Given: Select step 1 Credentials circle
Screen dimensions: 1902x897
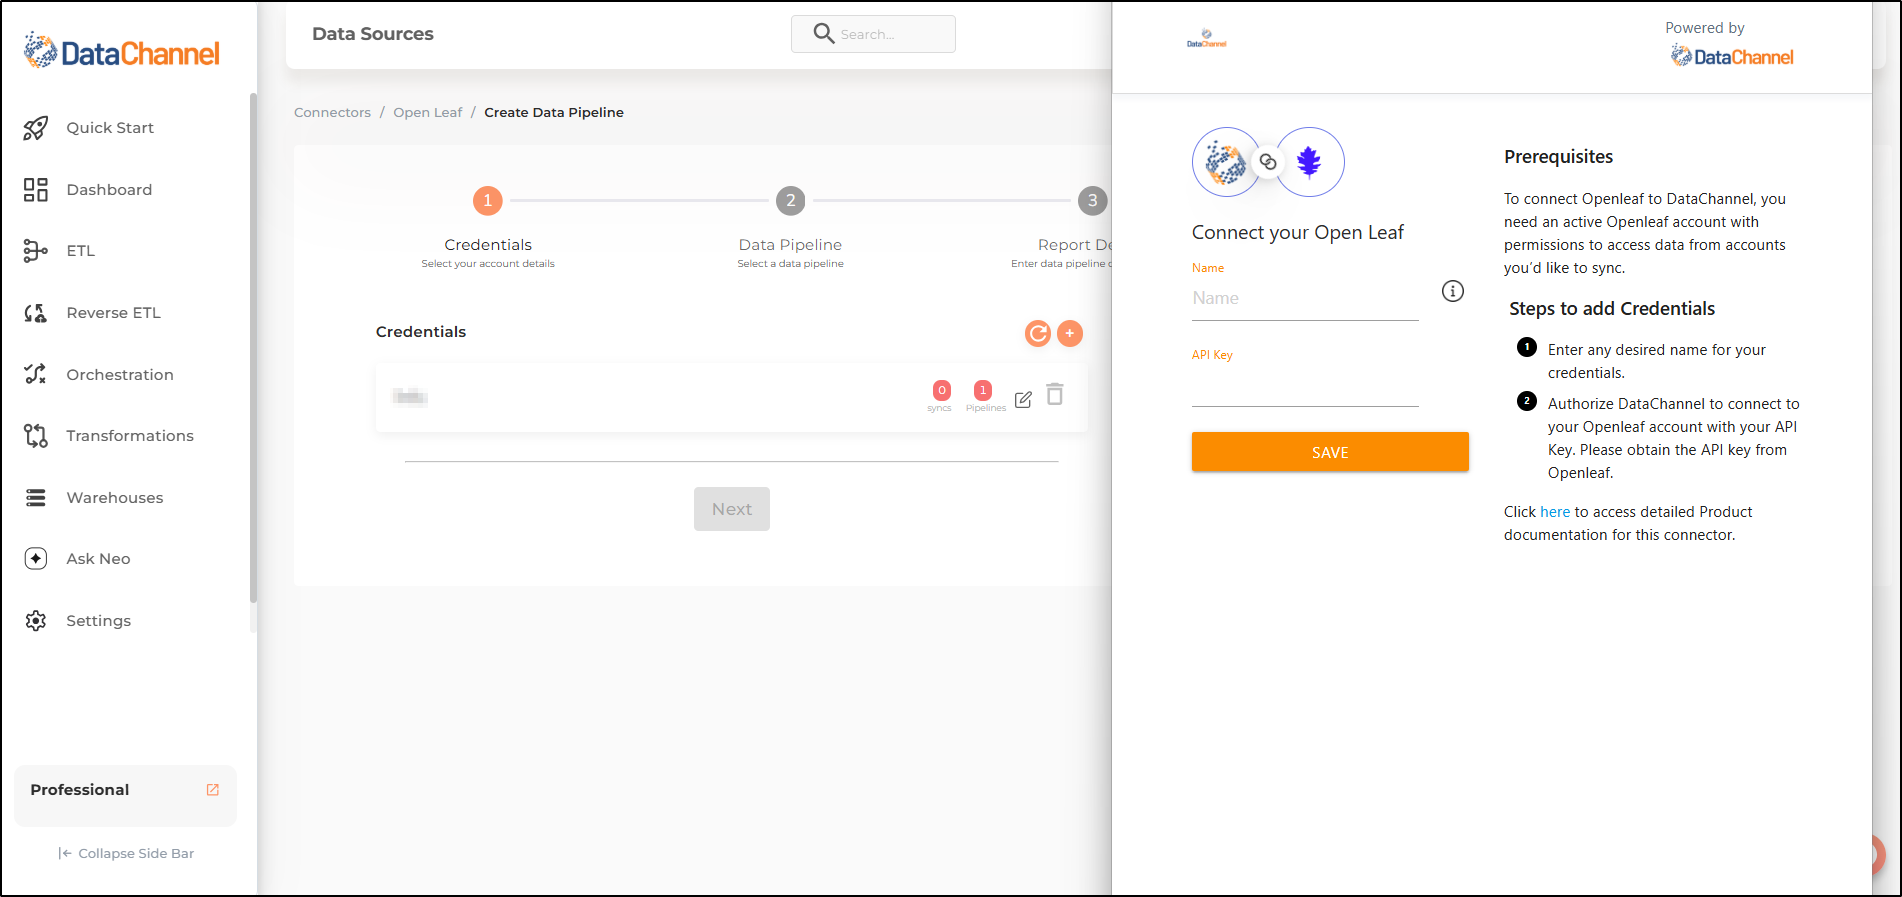Looking at the screenshot, I should point(488,201).
